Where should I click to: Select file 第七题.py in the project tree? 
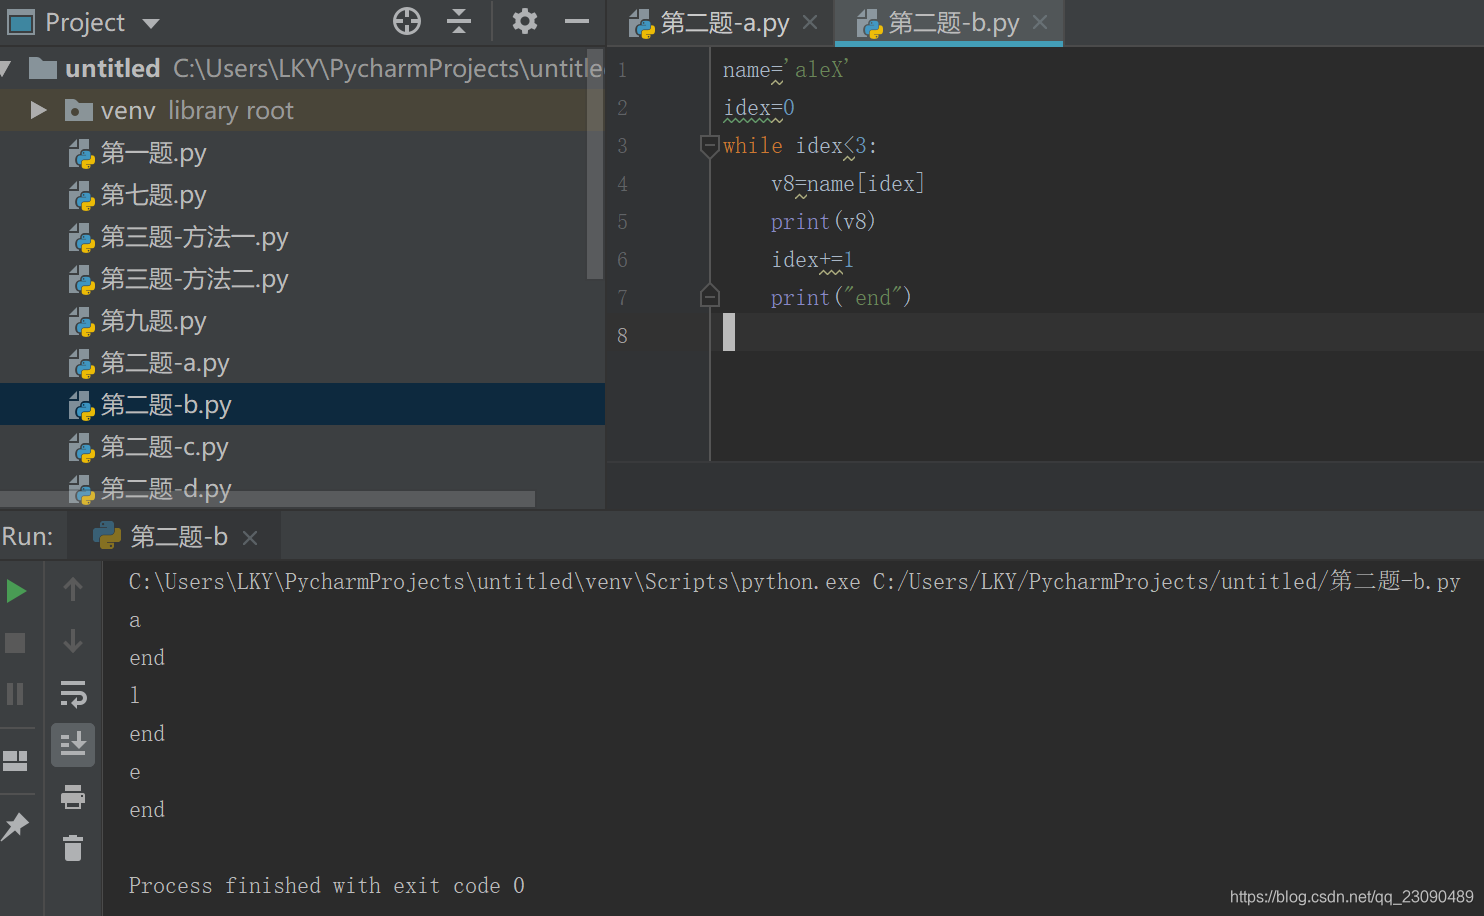coord(154,195)
